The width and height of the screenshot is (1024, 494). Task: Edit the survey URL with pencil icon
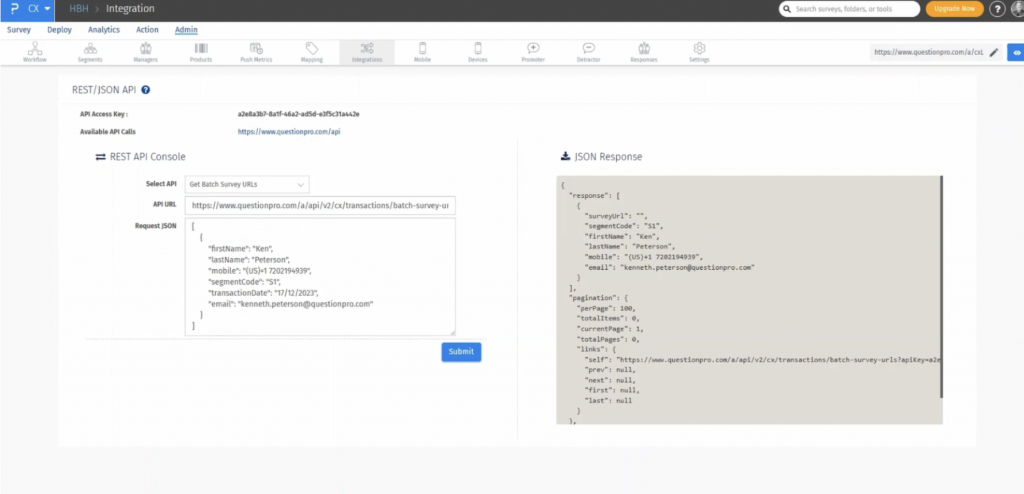[994, 52]
